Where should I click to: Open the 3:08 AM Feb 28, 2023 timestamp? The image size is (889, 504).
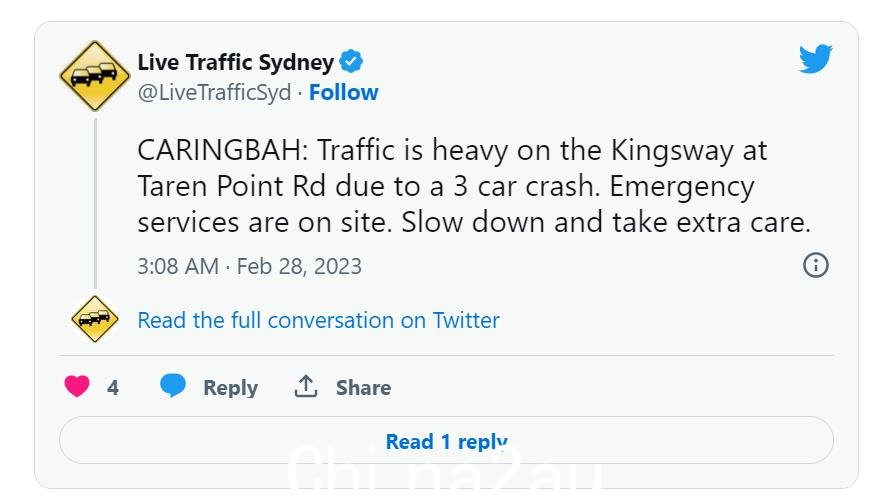pyautogui.click(x=249, y=266)
